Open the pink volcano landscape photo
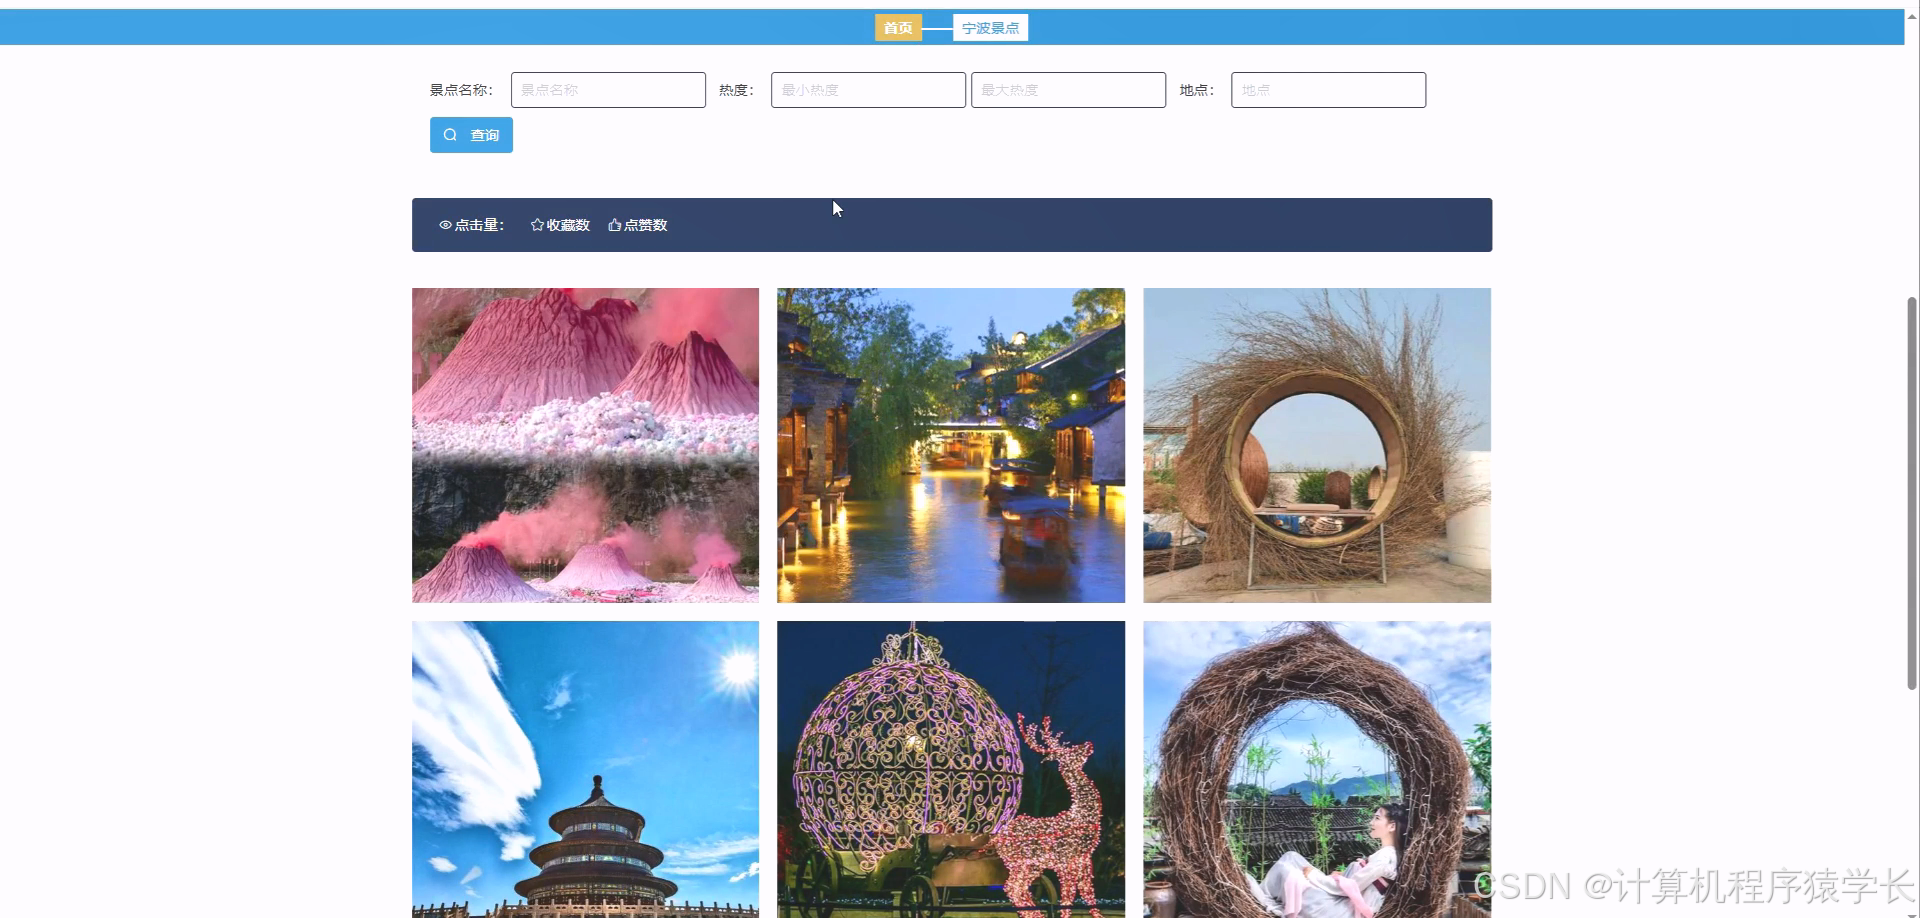The width and height of the screenshot is (1920, 918). tap(584, 445)
